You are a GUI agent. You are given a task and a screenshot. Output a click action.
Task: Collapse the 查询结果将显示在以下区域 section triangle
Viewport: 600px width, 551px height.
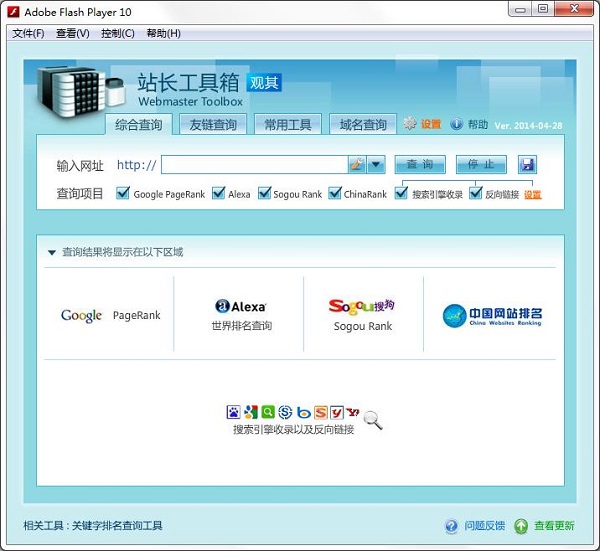[52, 253]
